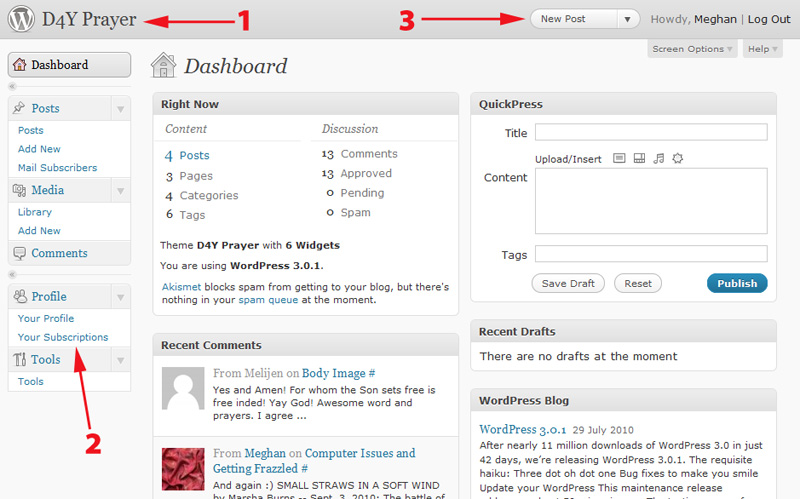The height and width of the screenshot is (499, 800).
Task: Click the Meghan username link in header
Action: coord(715,19)
